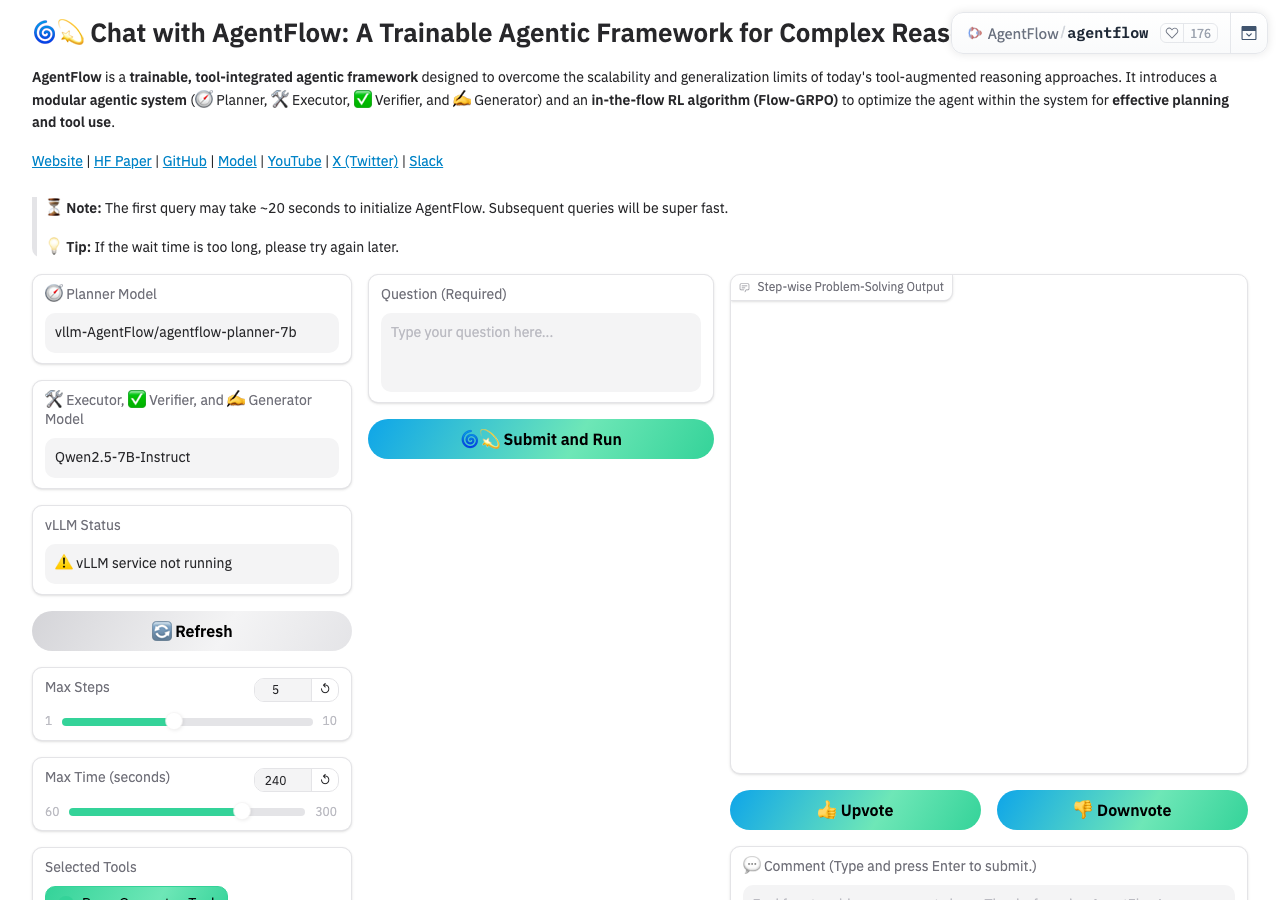Screen dimensions: 1280x900
Task: Open the GitHub link
Action: (x=185, y=161)
